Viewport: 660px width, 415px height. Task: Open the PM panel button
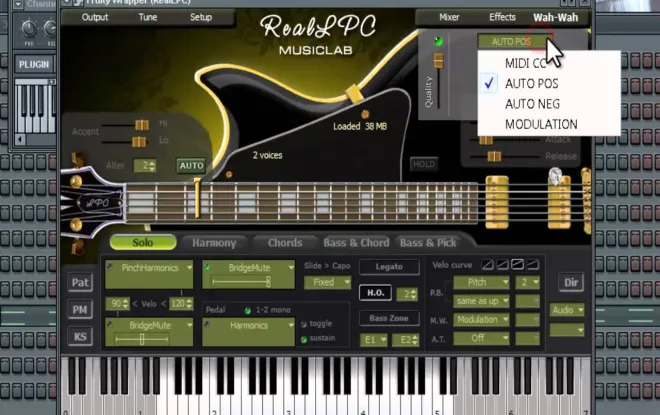click(x=80, y=310)
